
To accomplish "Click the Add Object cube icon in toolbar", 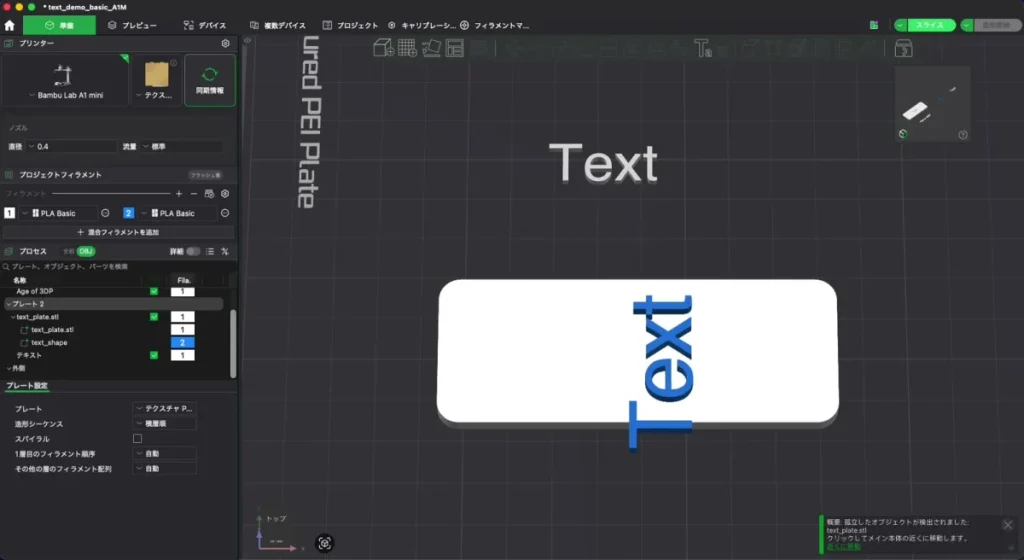I will coord(383,48).
